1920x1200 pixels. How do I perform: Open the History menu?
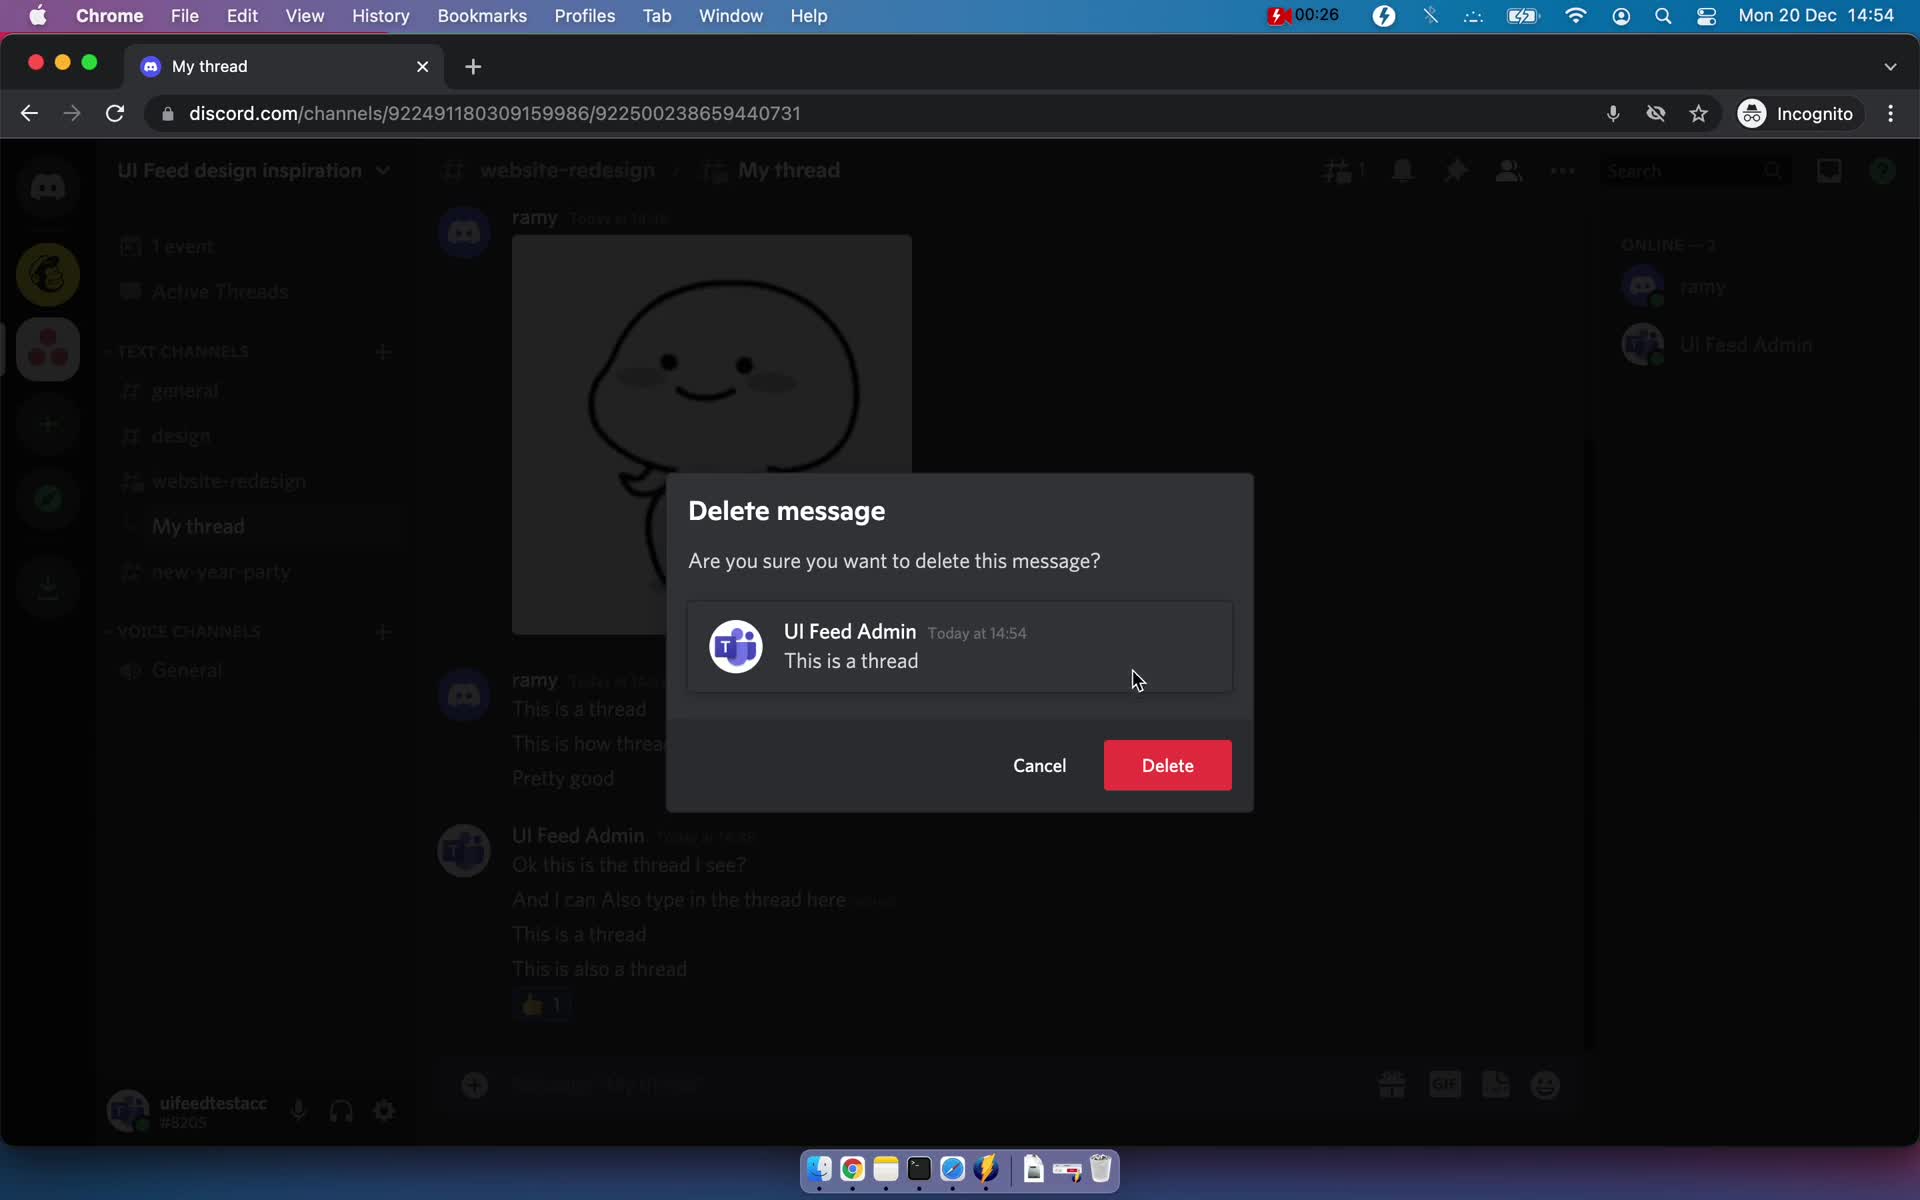pos(380,16)
